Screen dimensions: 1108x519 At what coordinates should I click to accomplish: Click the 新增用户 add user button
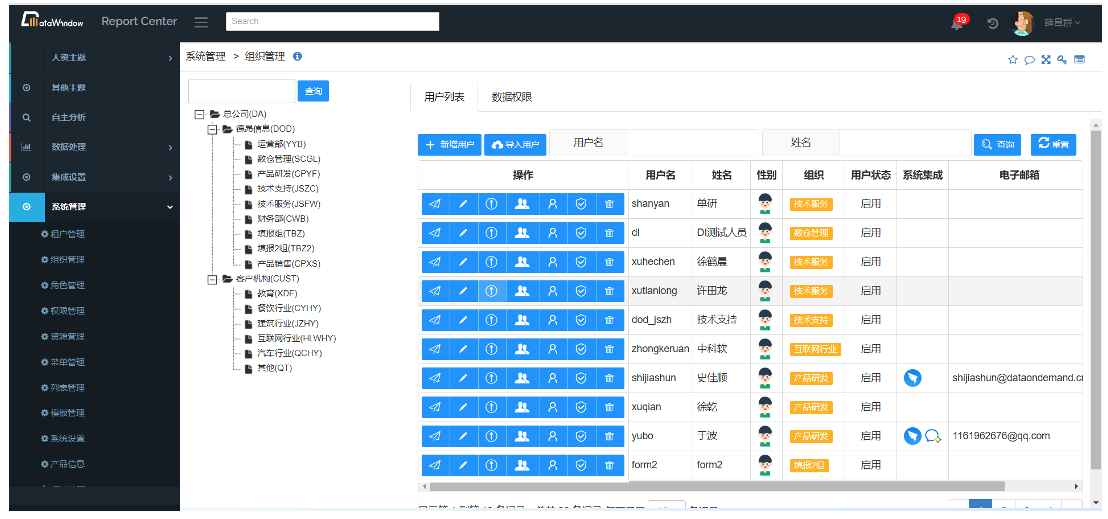pos(449,145)
